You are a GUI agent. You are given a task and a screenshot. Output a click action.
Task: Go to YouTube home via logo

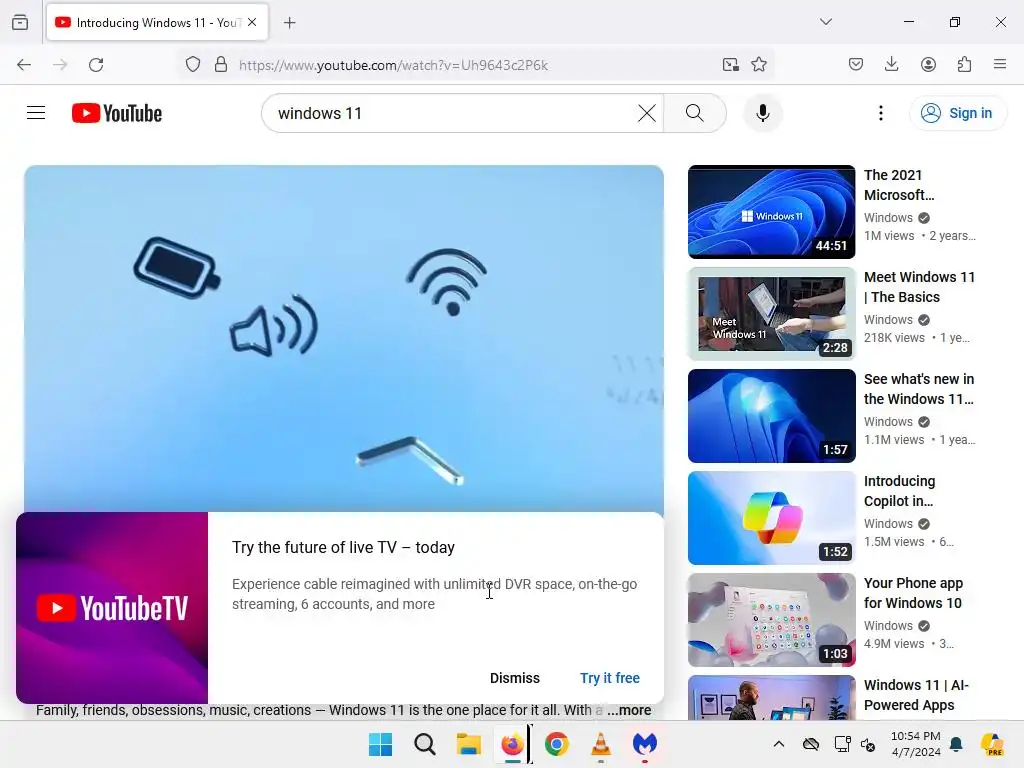tap(117, 113)
